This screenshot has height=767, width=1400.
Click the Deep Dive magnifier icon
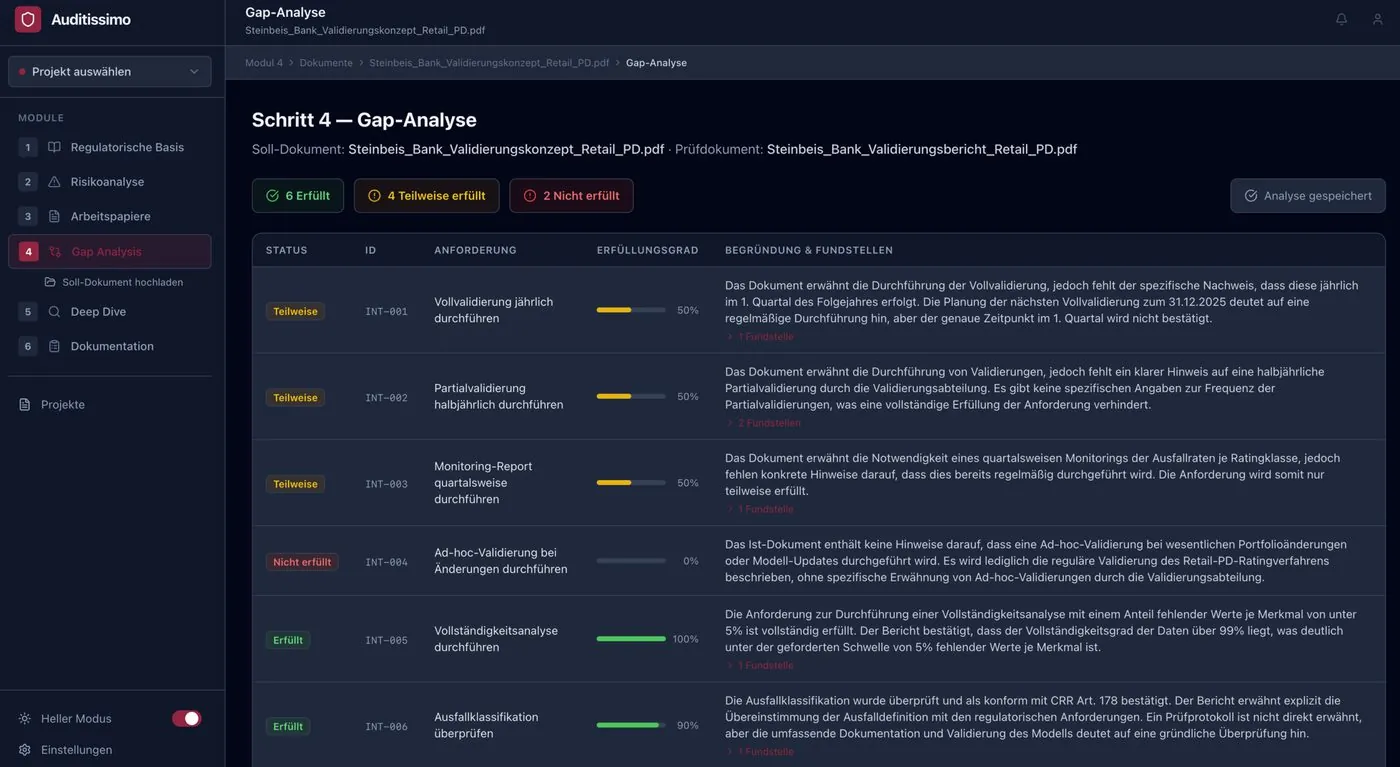pyautogui.click(x=54, y=312)
